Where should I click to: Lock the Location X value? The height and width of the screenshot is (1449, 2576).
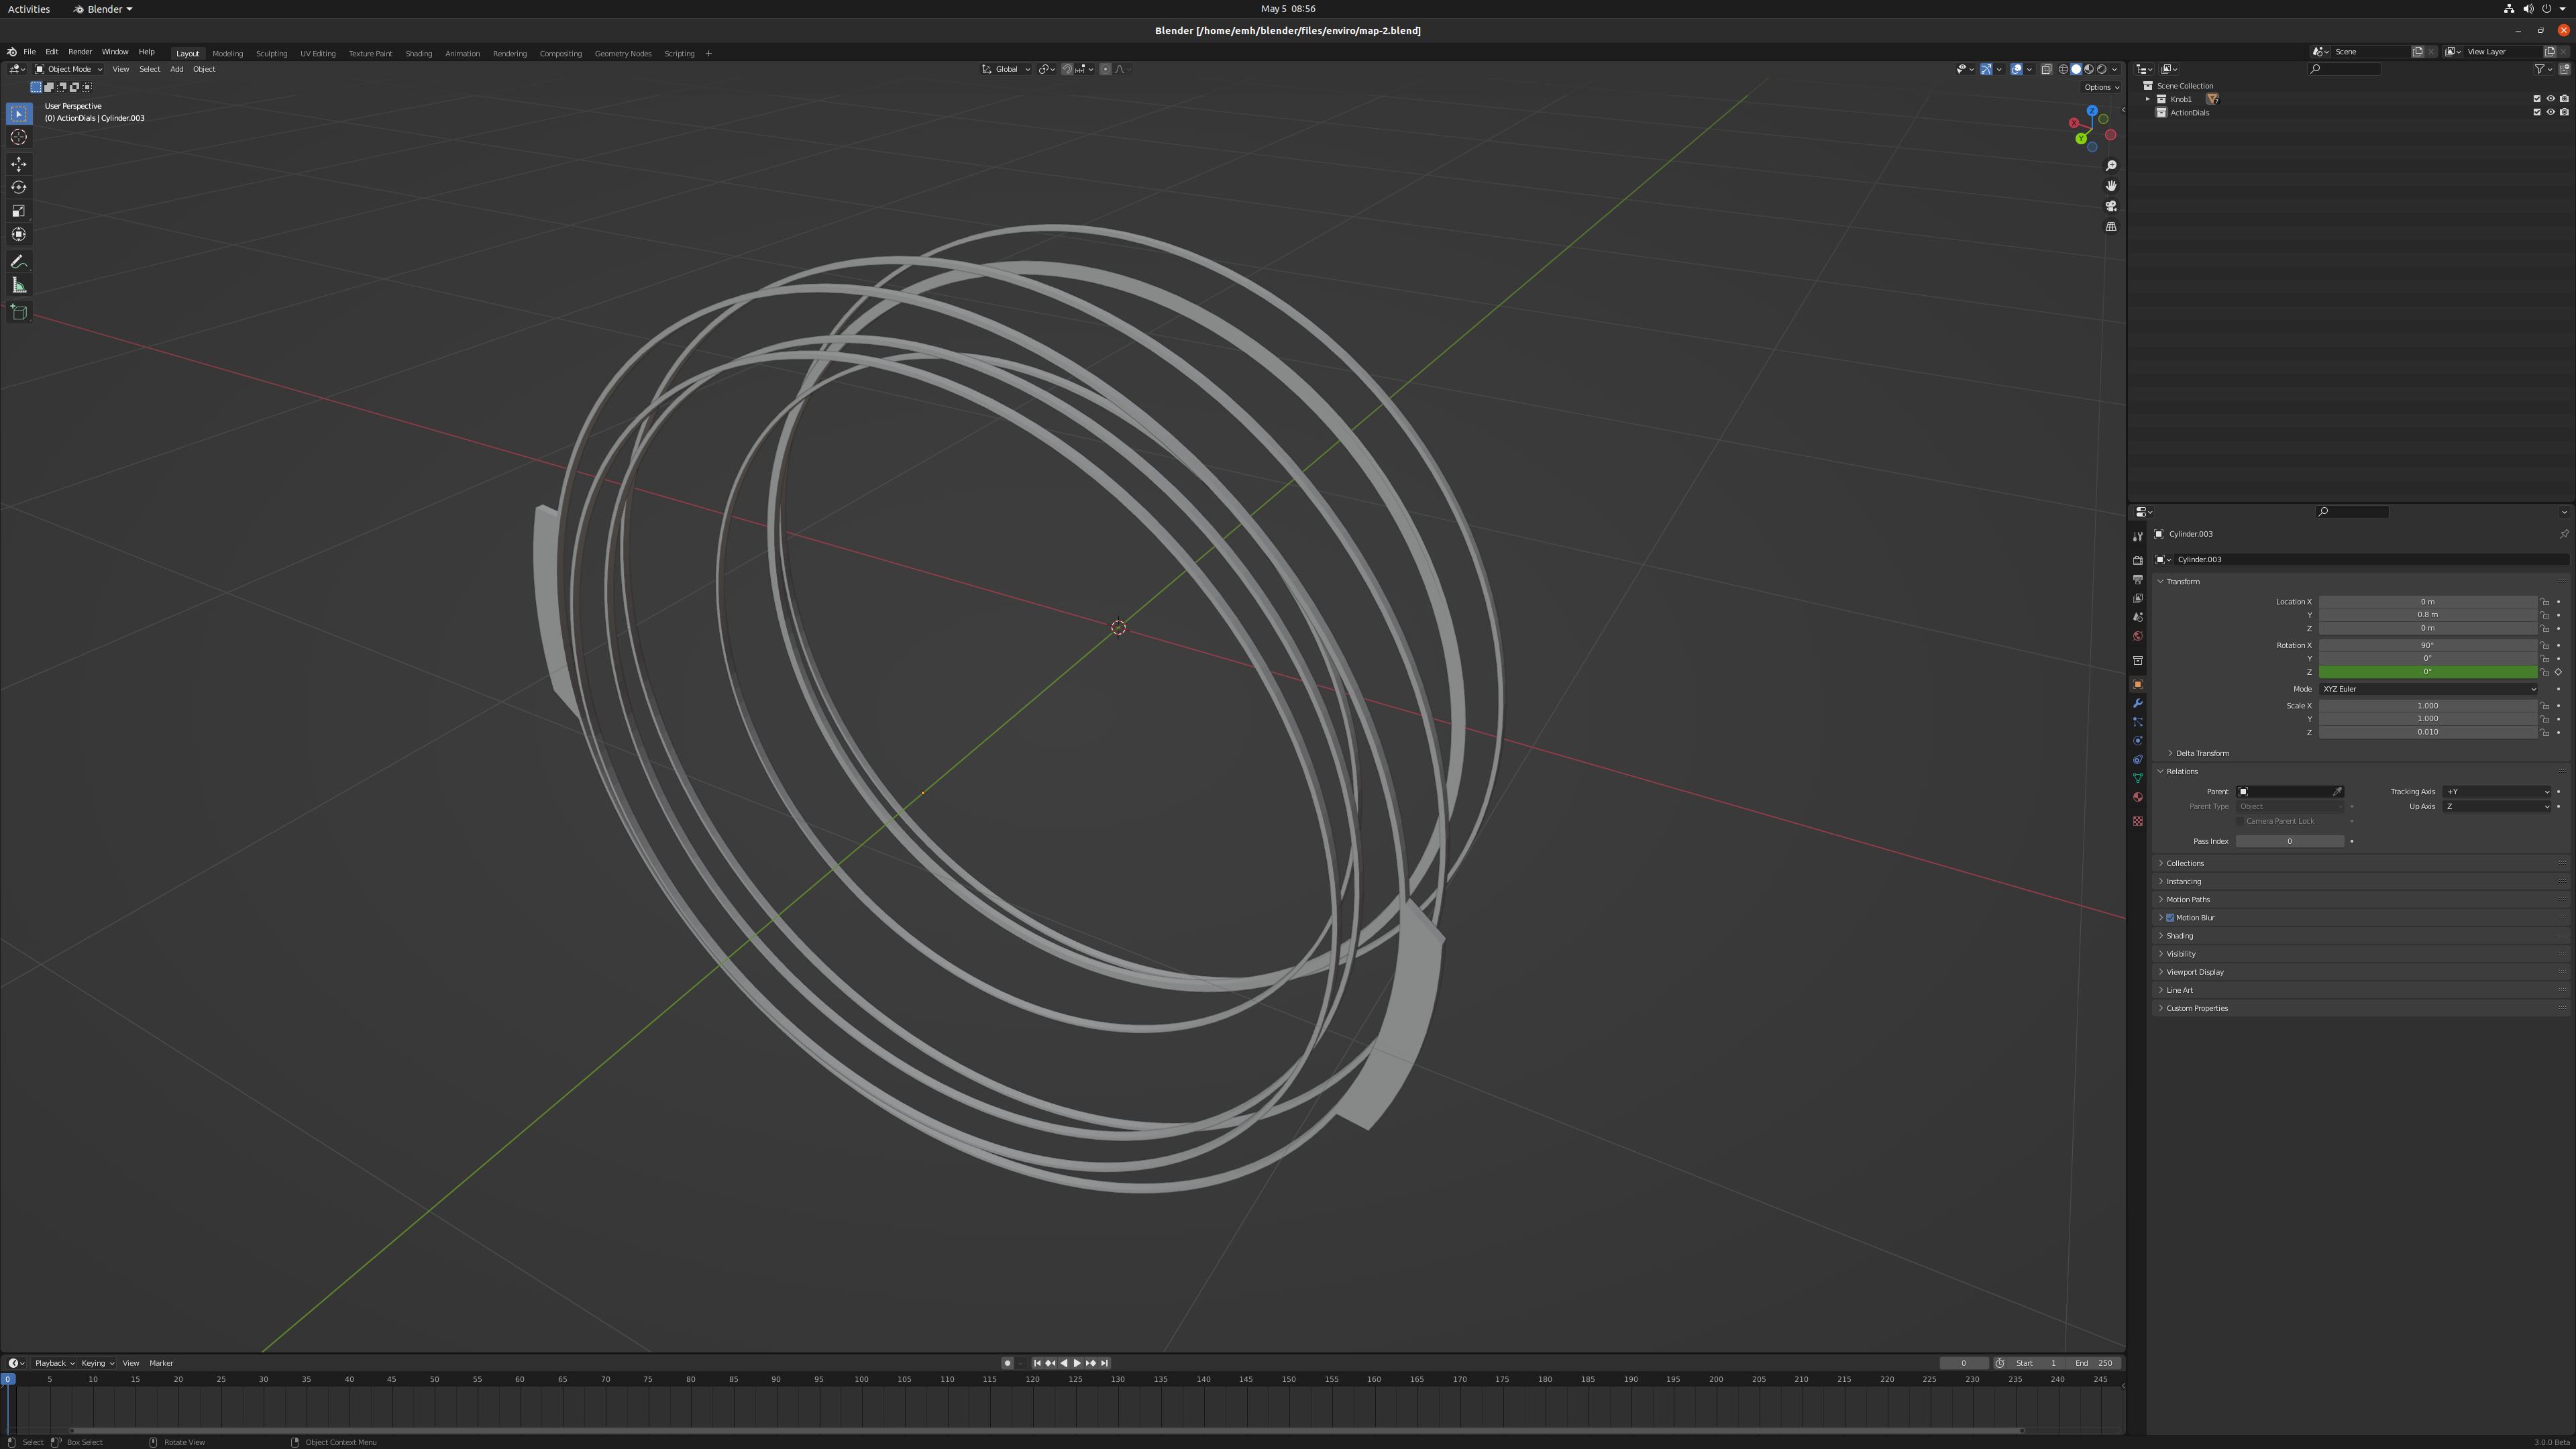(2545, 602)
